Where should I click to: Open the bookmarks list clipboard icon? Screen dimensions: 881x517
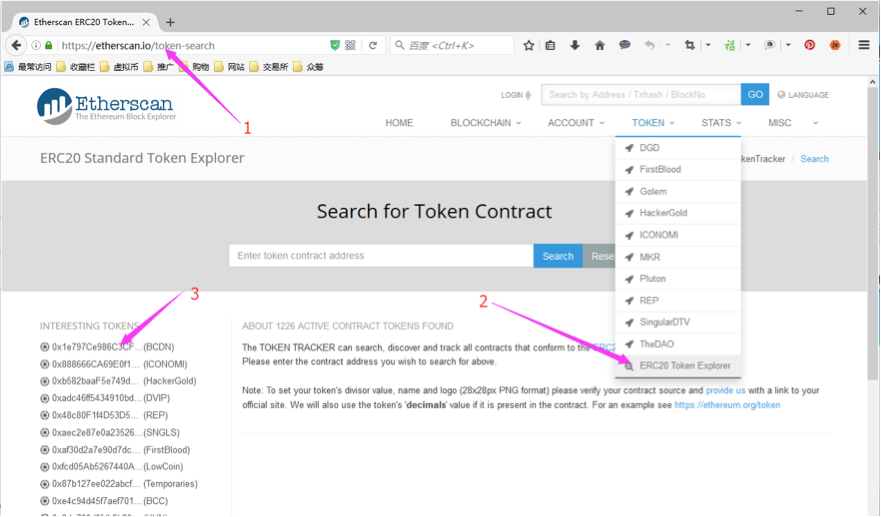(x=551, y=46)
